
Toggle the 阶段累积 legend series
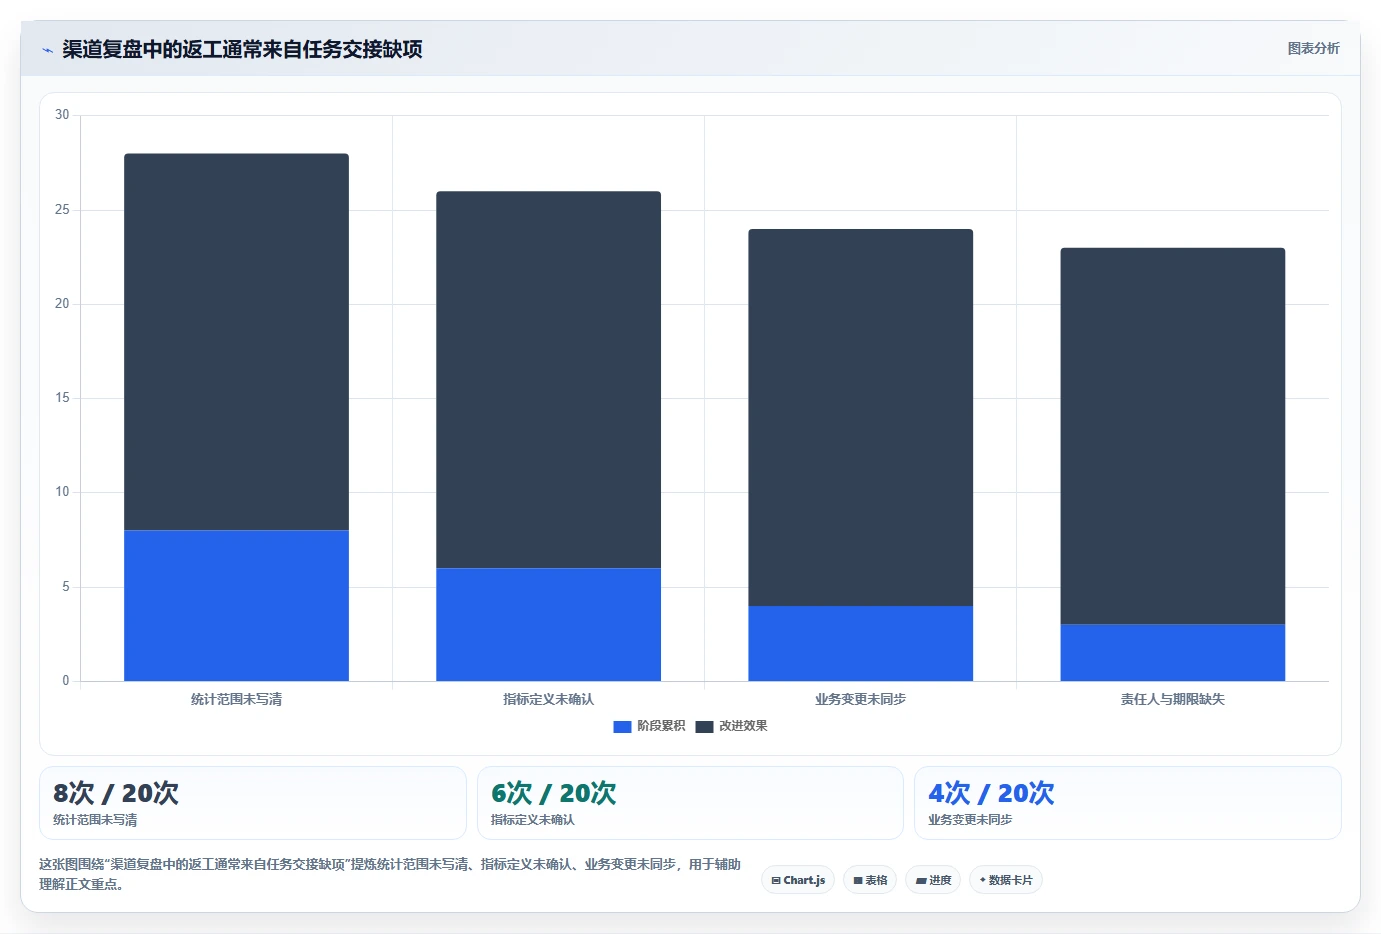point(649,726)
